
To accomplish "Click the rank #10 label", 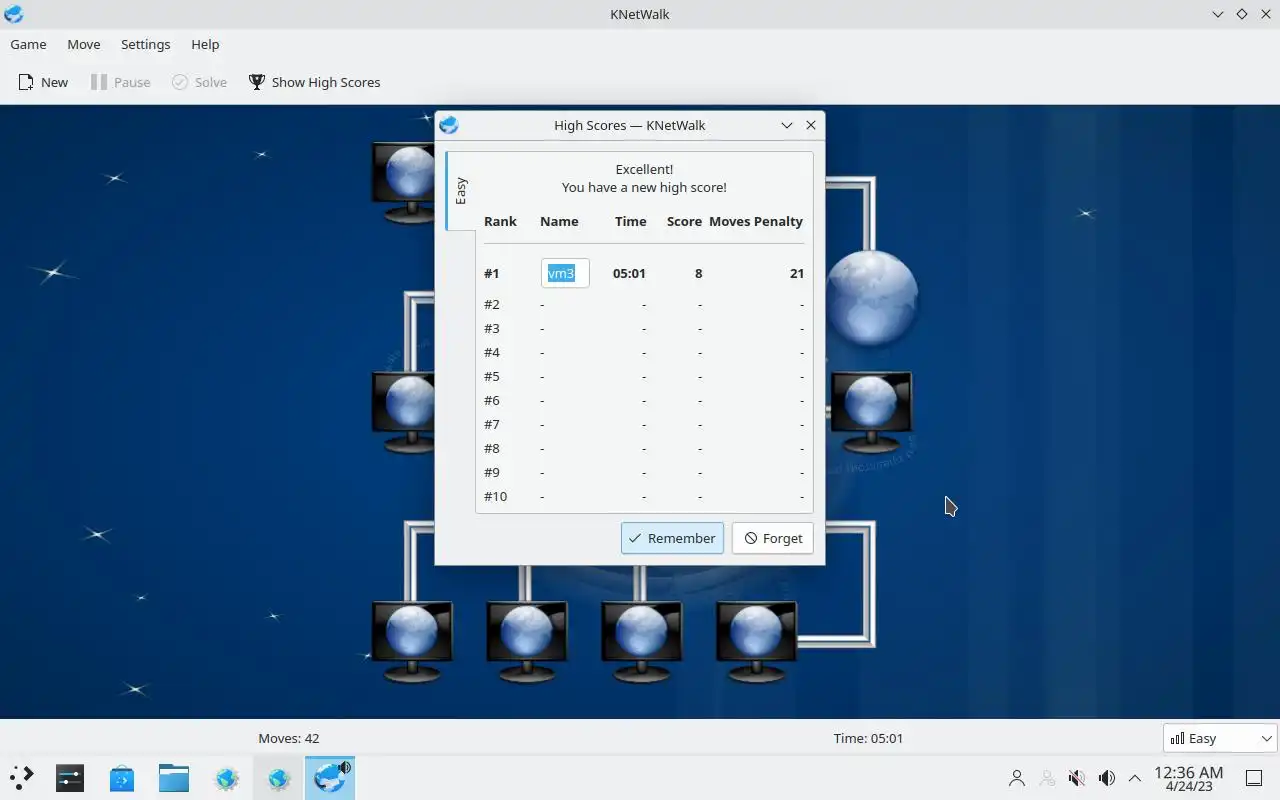I will click(495, 496).
